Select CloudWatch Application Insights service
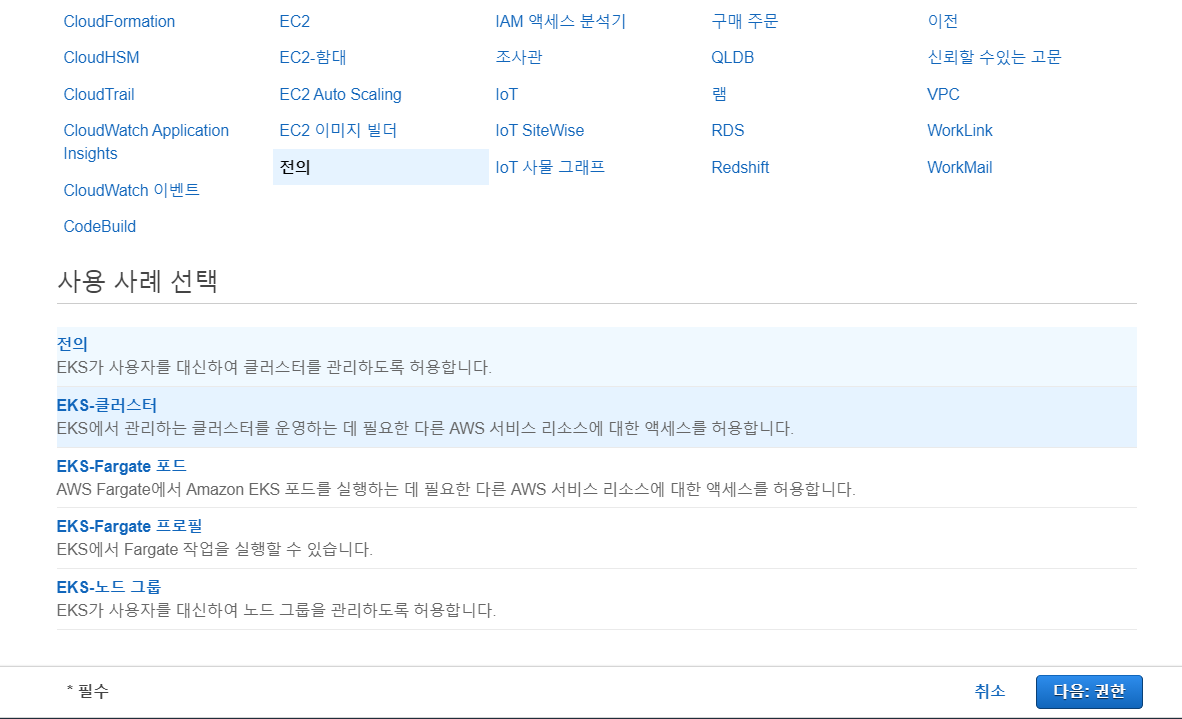Screen dimensions: 1182x719 point(146,142)
